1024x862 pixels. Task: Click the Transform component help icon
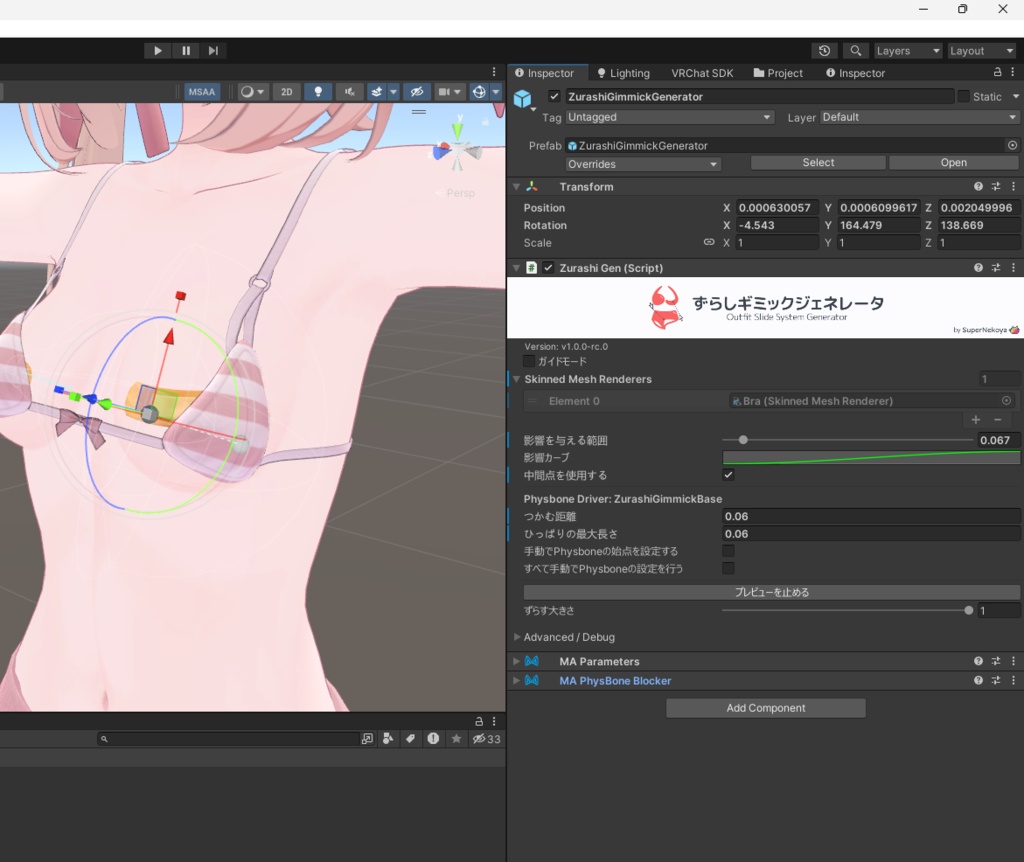pyautogui.click(x=978, y=186)
